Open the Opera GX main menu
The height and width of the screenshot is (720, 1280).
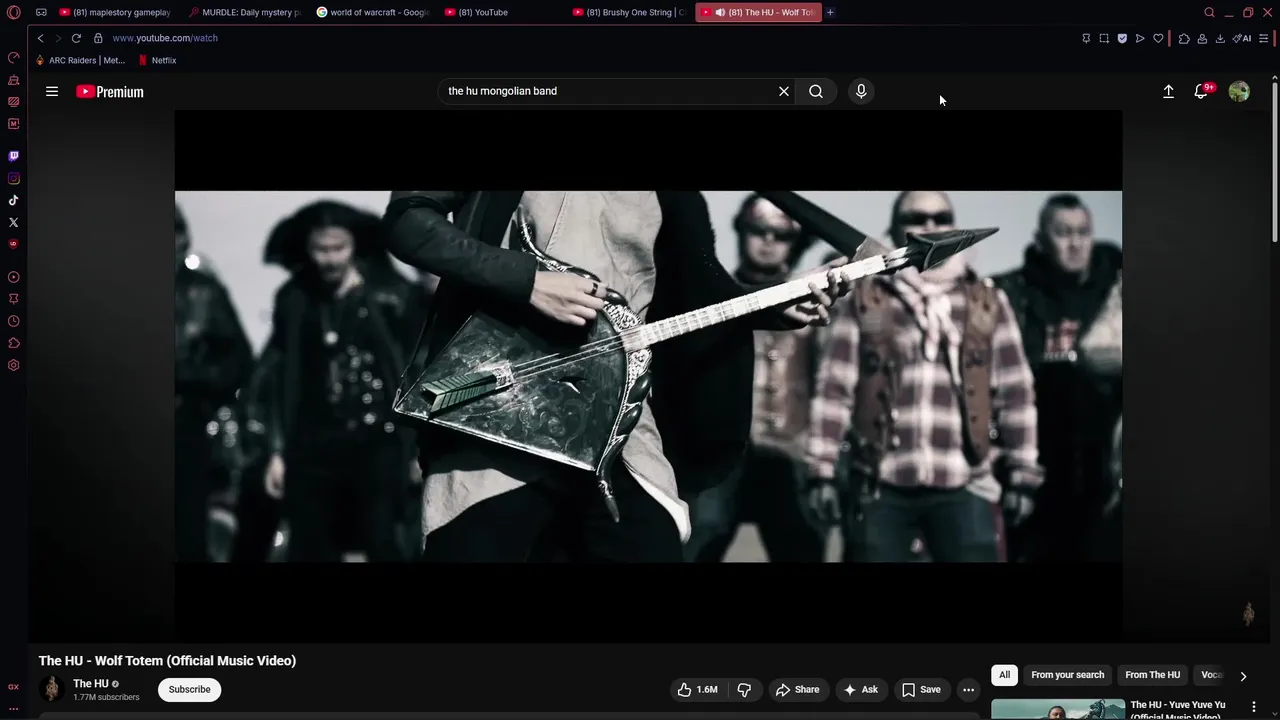point(13,12)
